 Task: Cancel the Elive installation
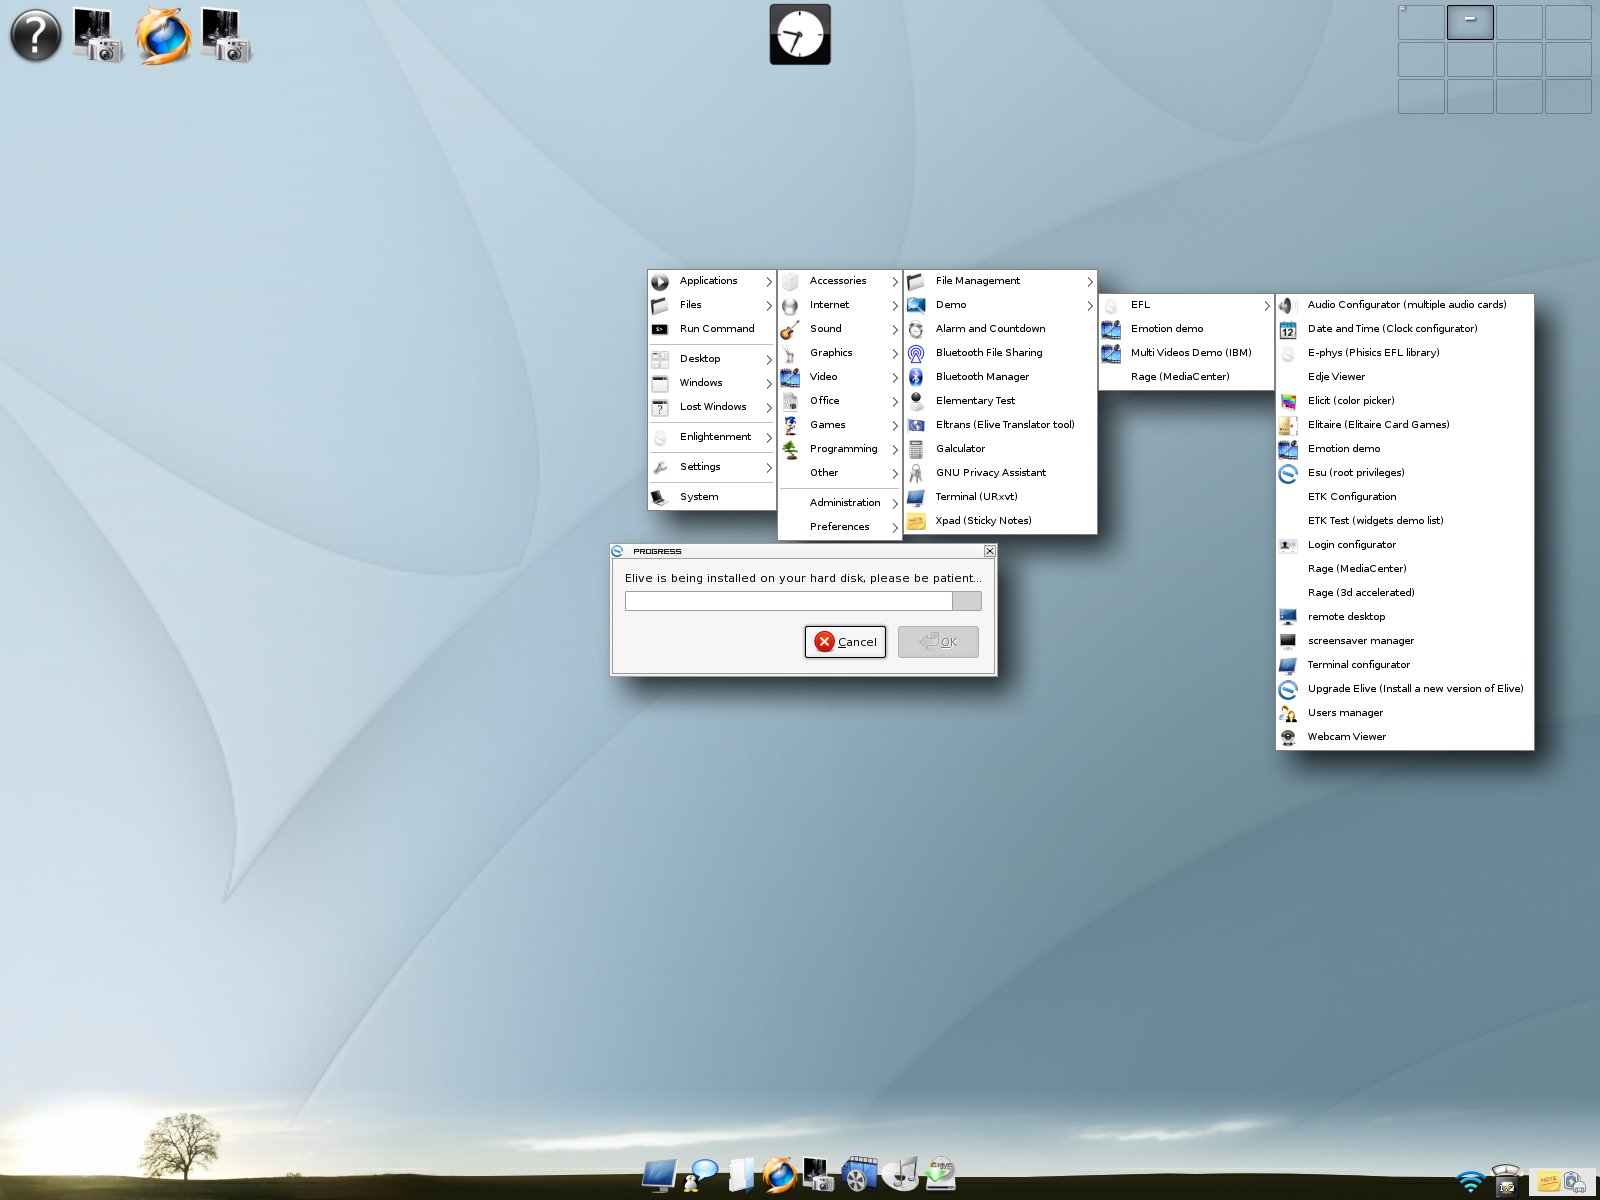click(845, 642)
